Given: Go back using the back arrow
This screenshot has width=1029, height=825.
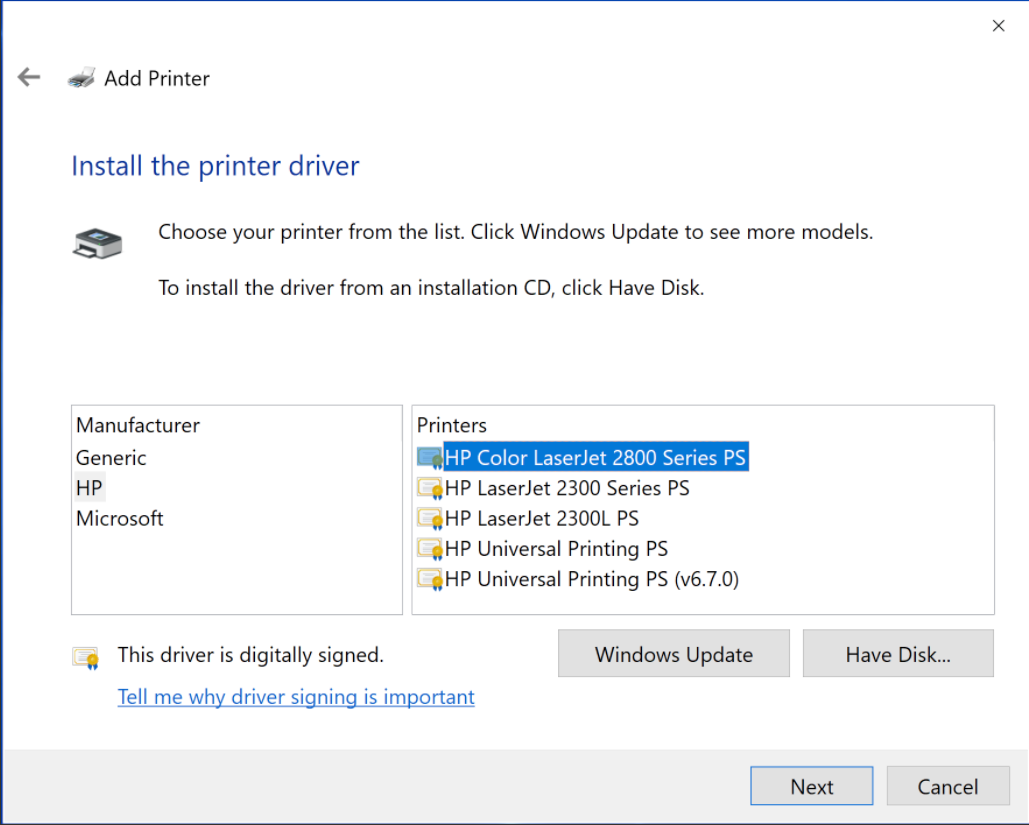Looking at the screenshot, I should point(29,77).
